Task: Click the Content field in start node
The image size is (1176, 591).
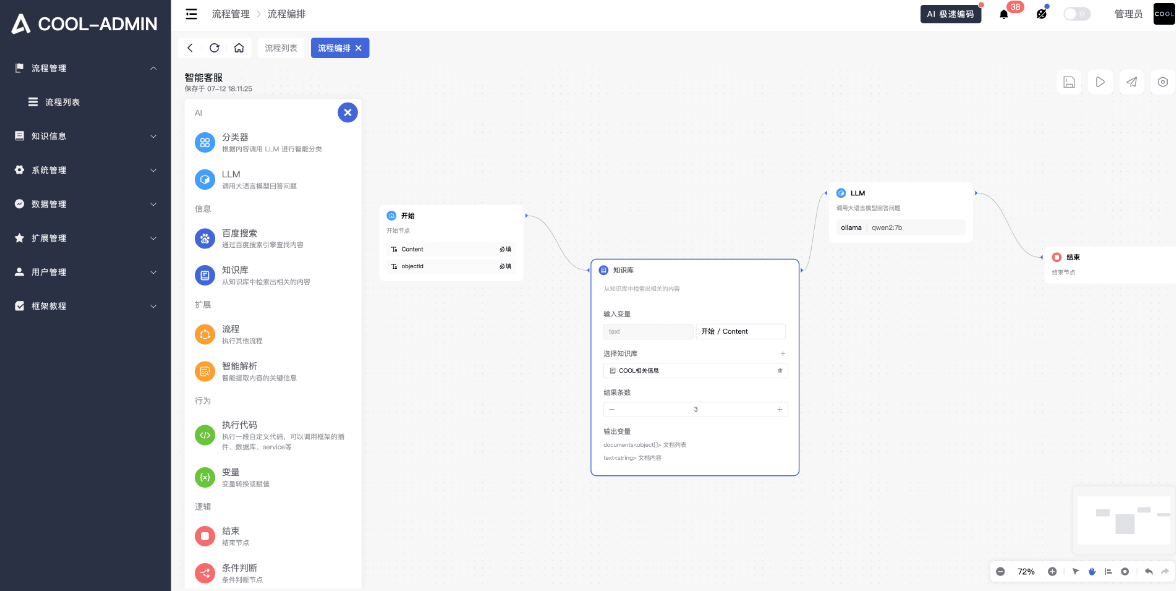Action: 451,249
